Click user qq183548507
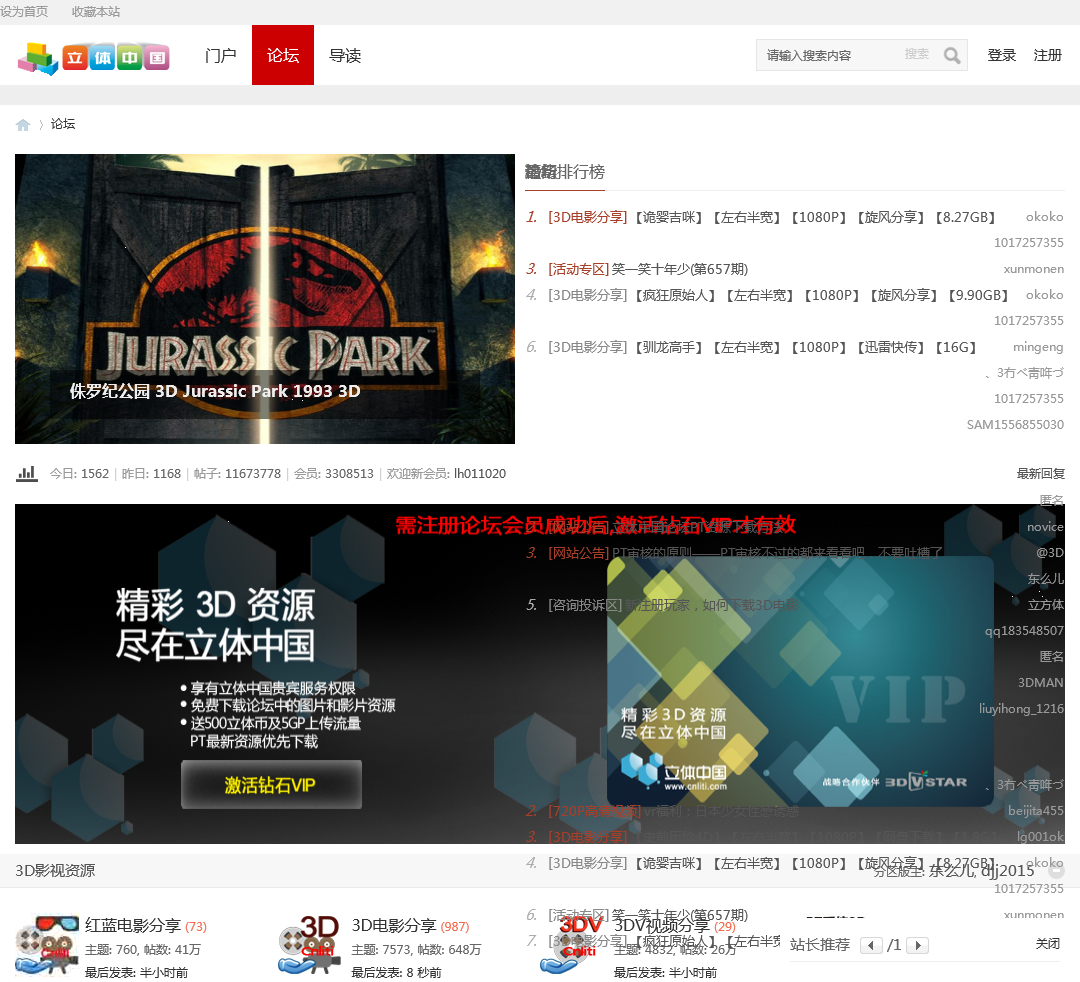Screen dimensions: 1080x982 point(1024,631)
